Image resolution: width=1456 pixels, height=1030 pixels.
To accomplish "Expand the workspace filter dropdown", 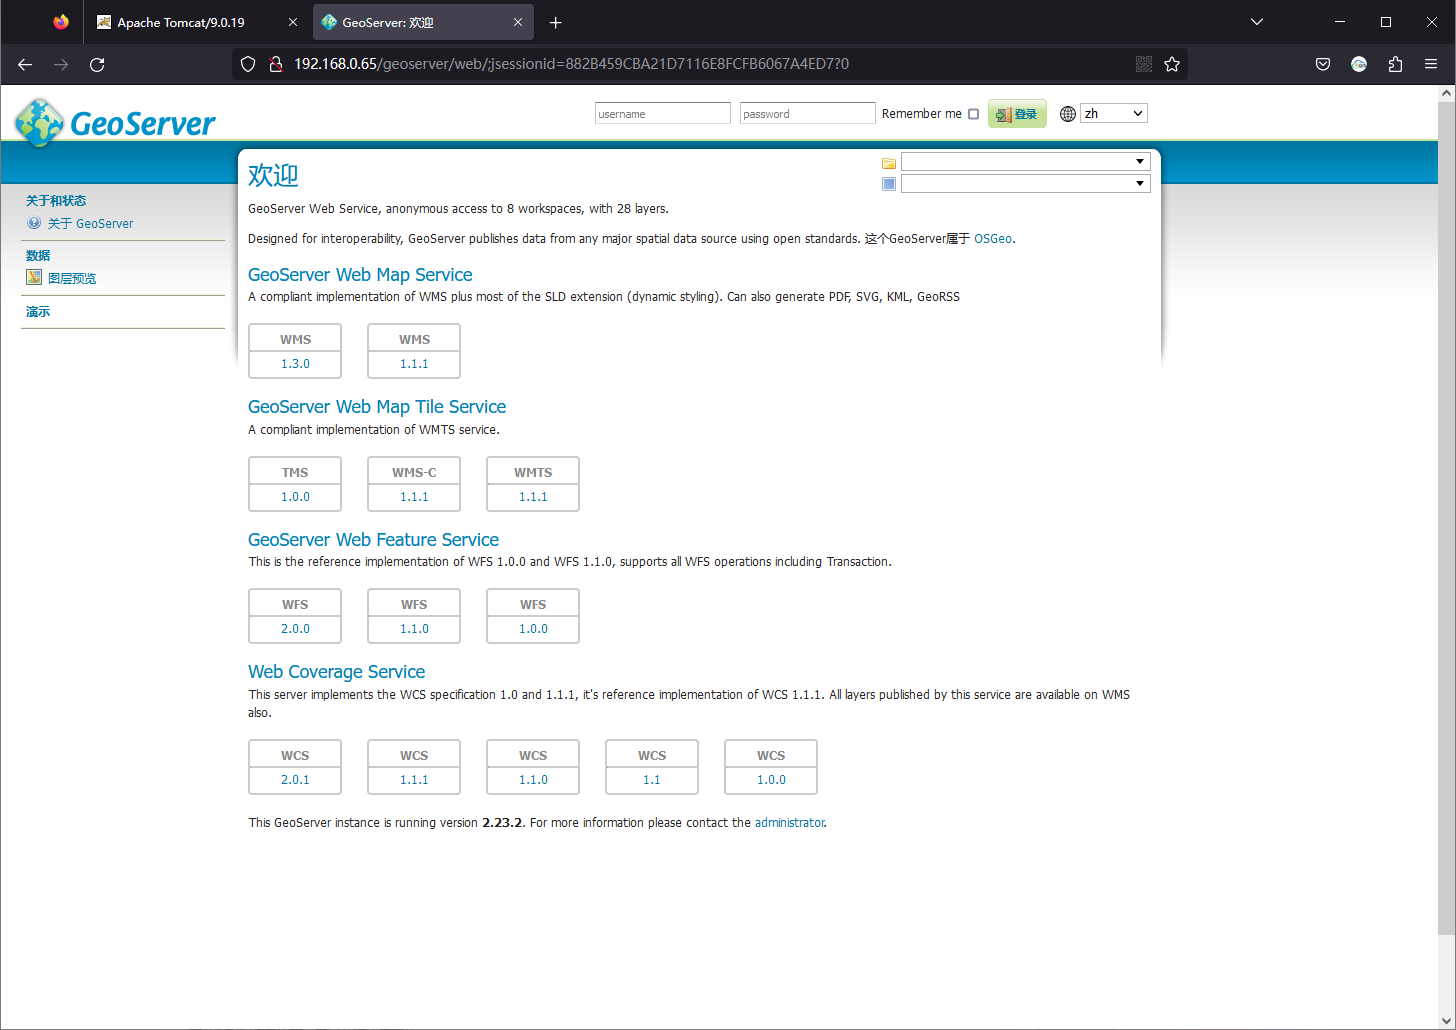I will point(1026,162).
